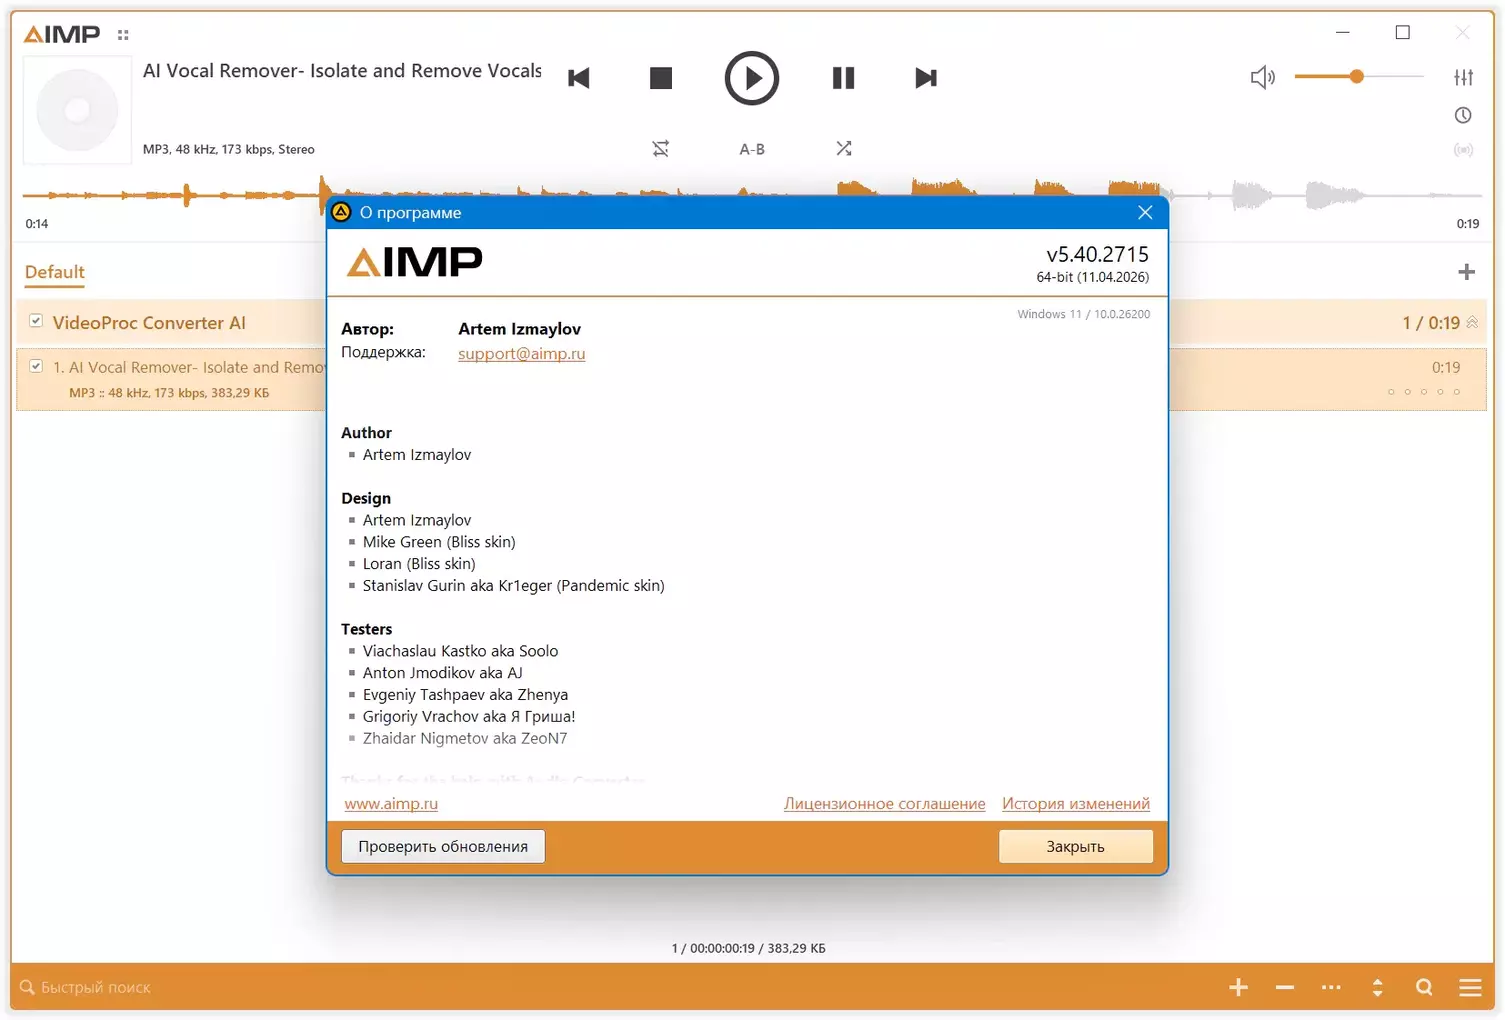Click Viachaslau Kastko aka Soolo tester entry
The height and width of the screenshot is (1020, 1505).
(x=460, y=651)
